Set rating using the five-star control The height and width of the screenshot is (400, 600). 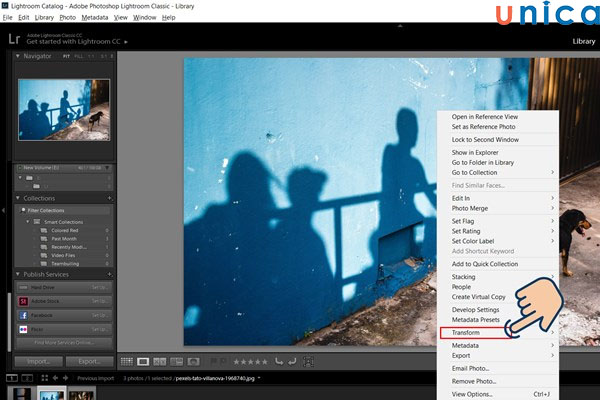(x=251, y=361)
